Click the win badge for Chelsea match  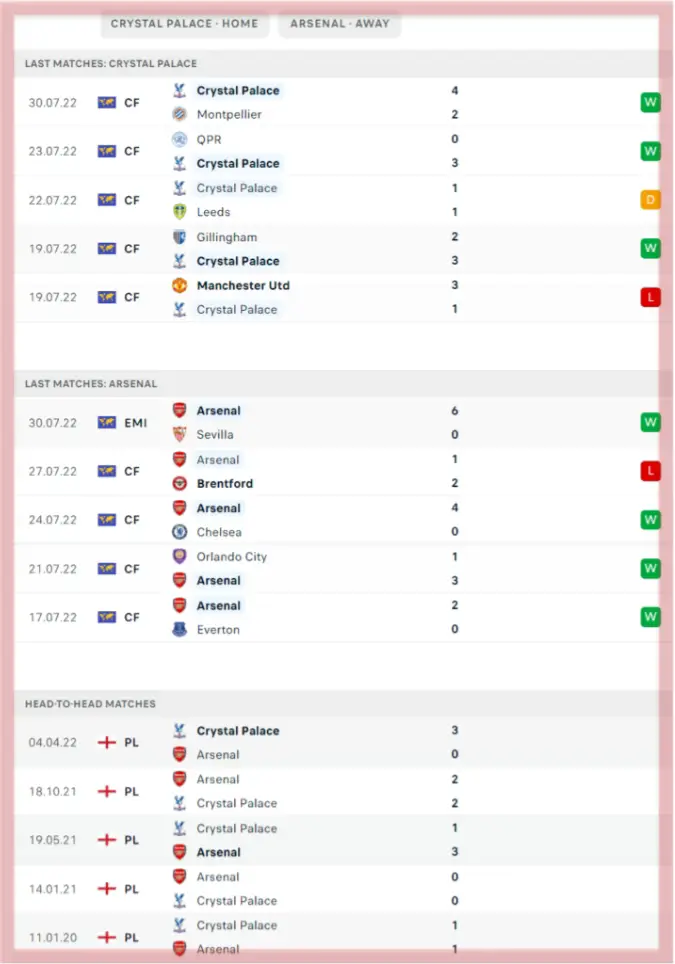point(650,520)
